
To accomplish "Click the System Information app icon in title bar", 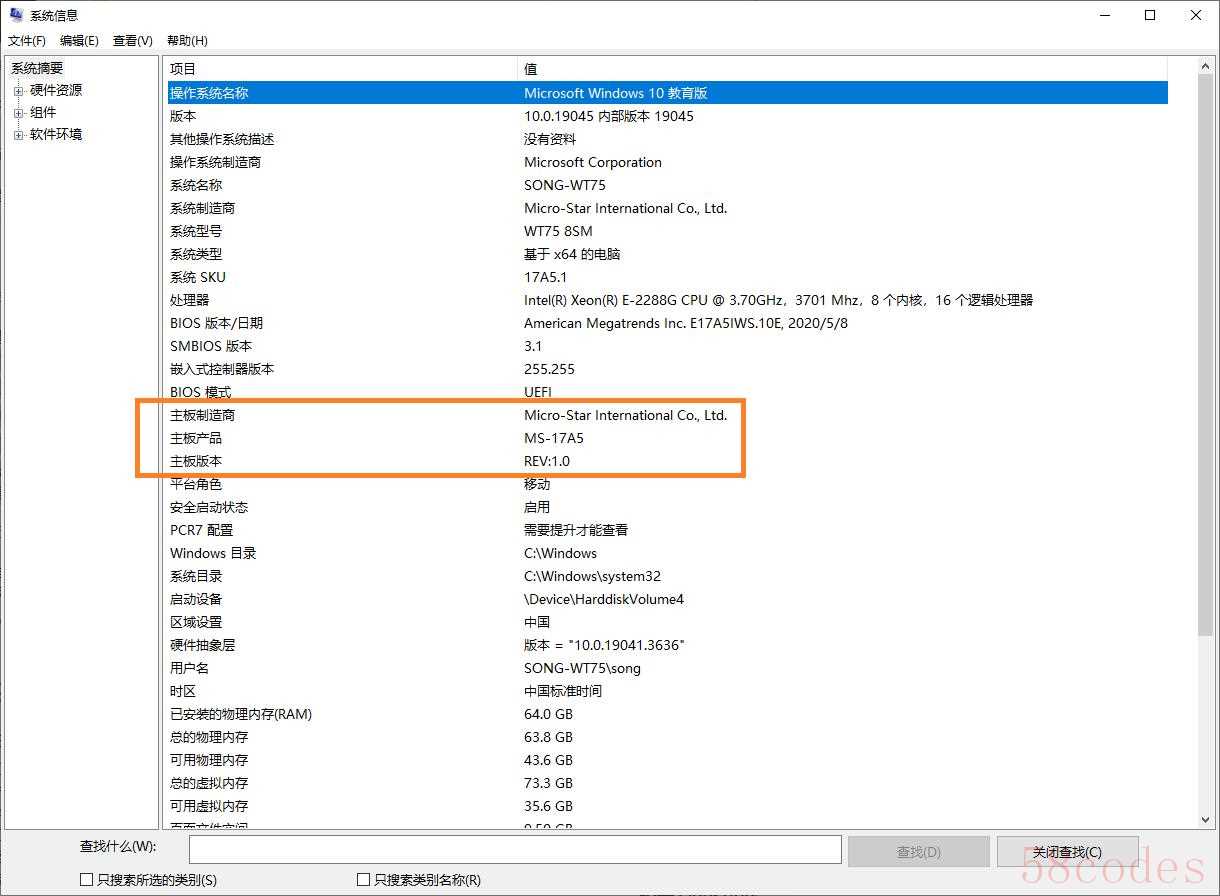I will tap(16, 15).
